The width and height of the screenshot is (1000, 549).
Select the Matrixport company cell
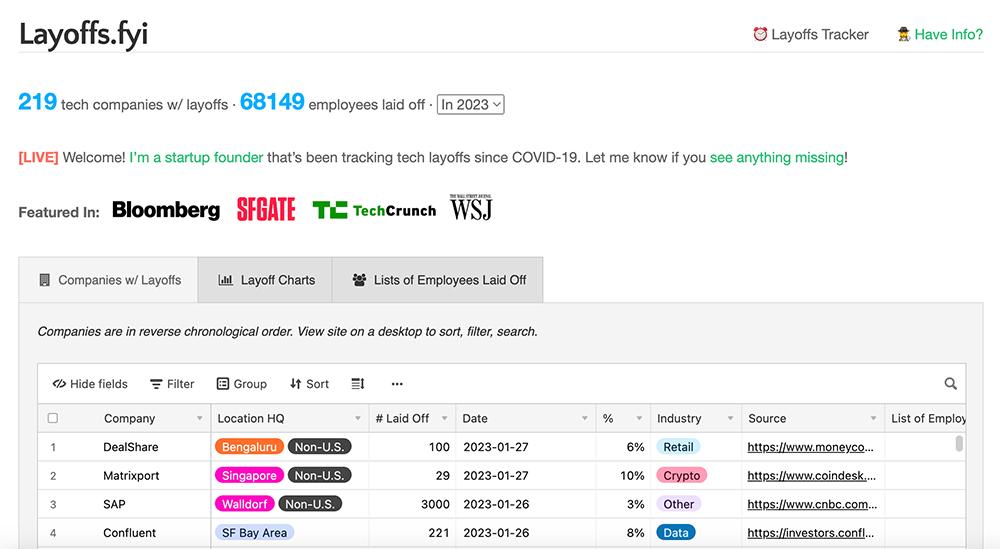pyautogui.click(x=131, y=476)
